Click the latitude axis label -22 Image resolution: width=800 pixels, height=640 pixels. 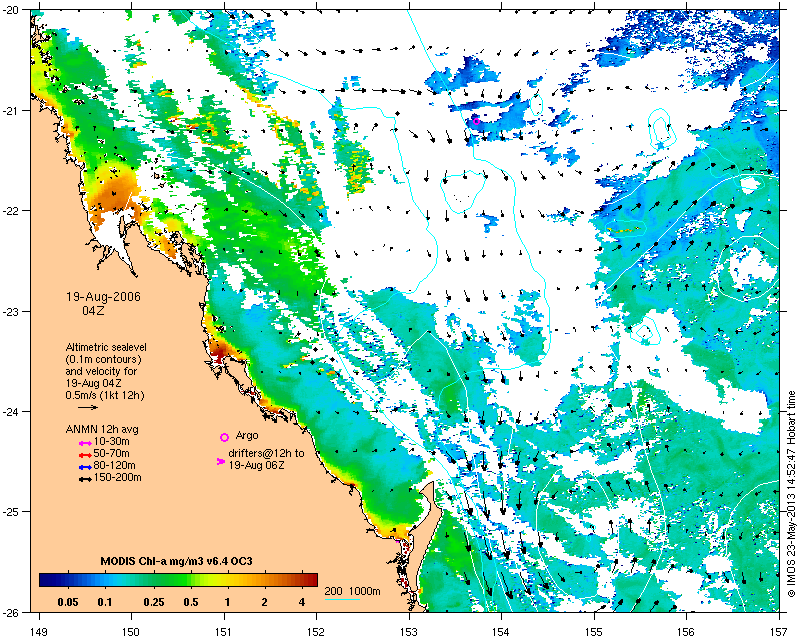(x=10, y=211)
